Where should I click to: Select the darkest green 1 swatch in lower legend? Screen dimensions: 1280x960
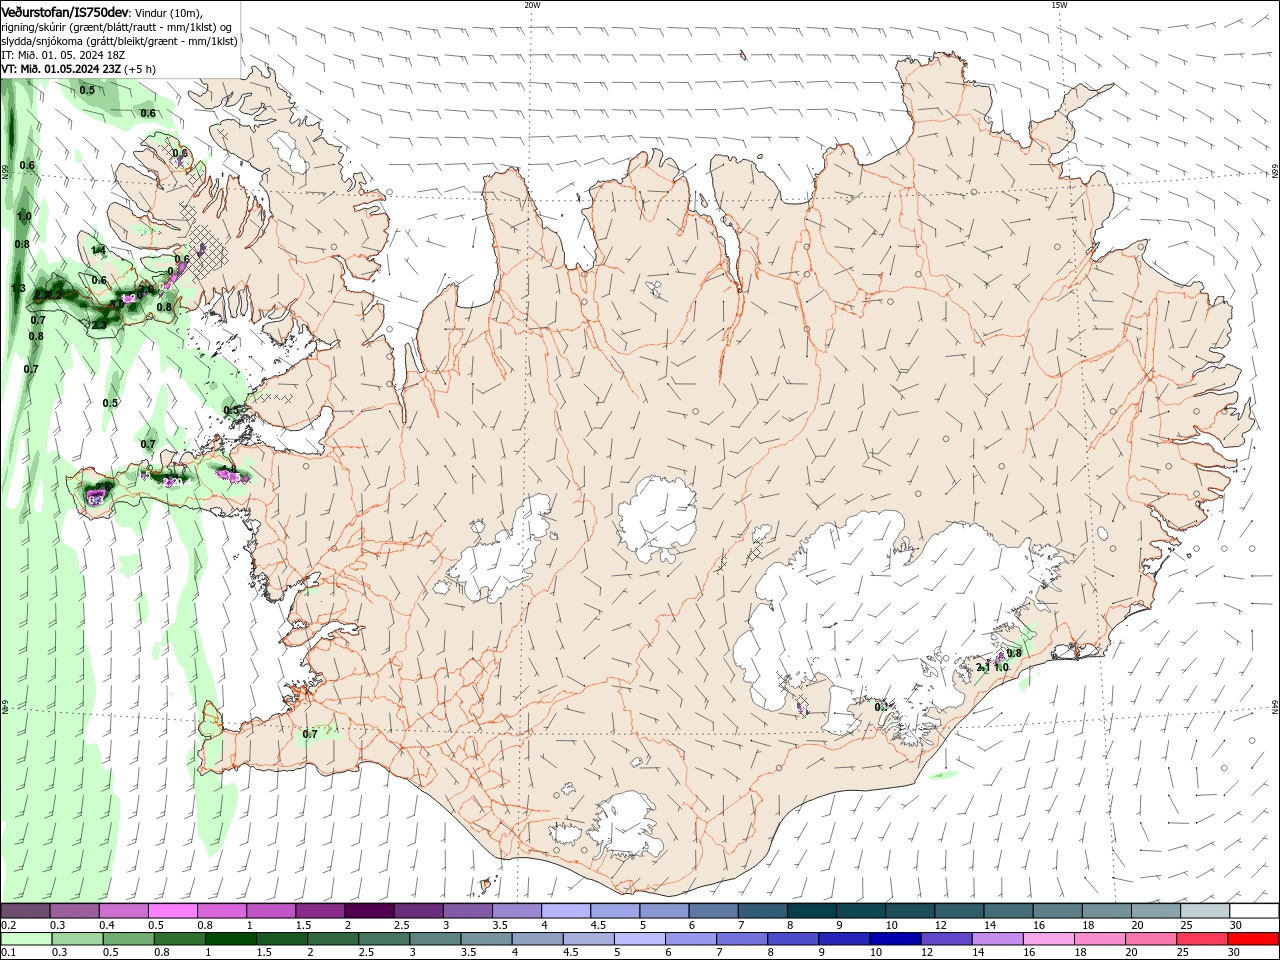coord(230,939)
